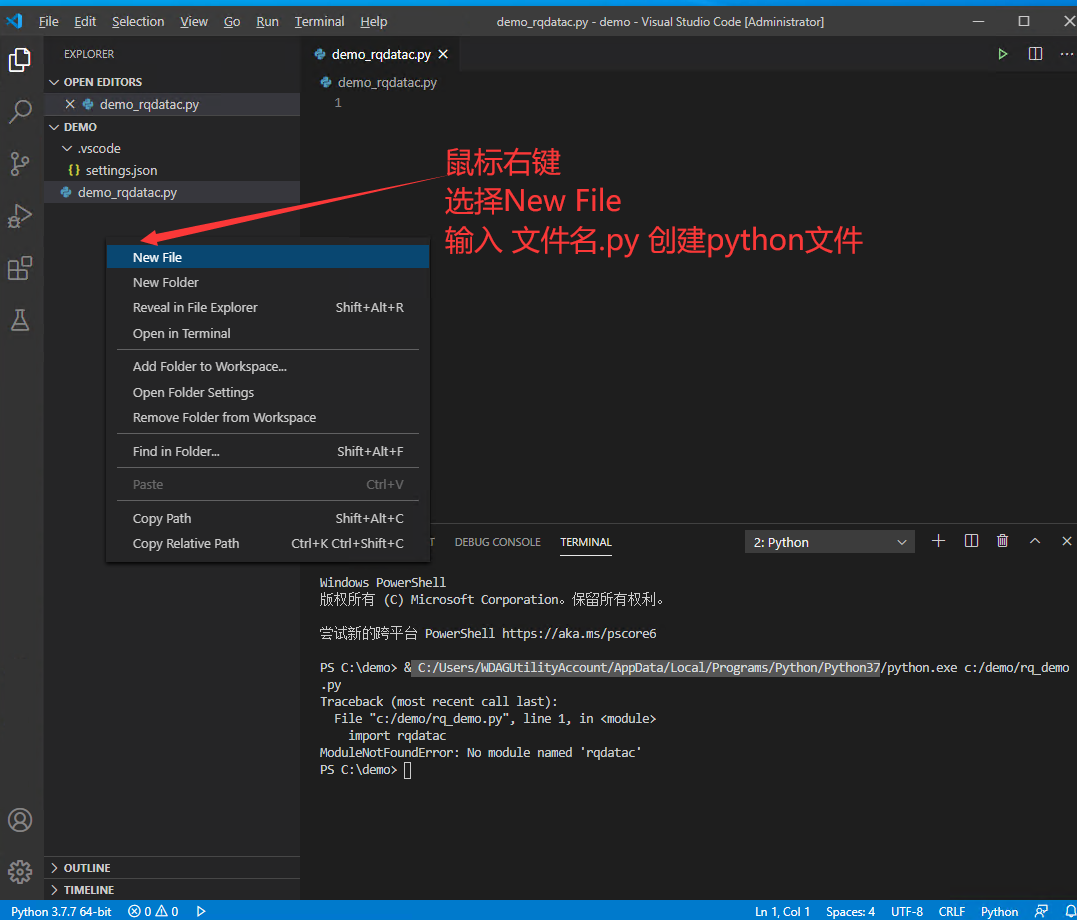Choose Find in Folder...

pos(268,451)
